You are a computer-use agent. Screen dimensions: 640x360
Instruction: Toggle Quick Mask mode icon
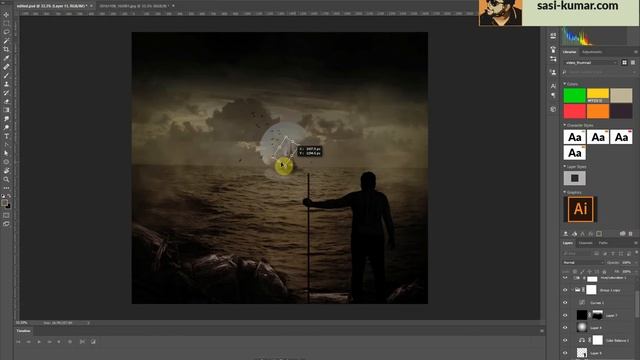[x=6, y=215]
